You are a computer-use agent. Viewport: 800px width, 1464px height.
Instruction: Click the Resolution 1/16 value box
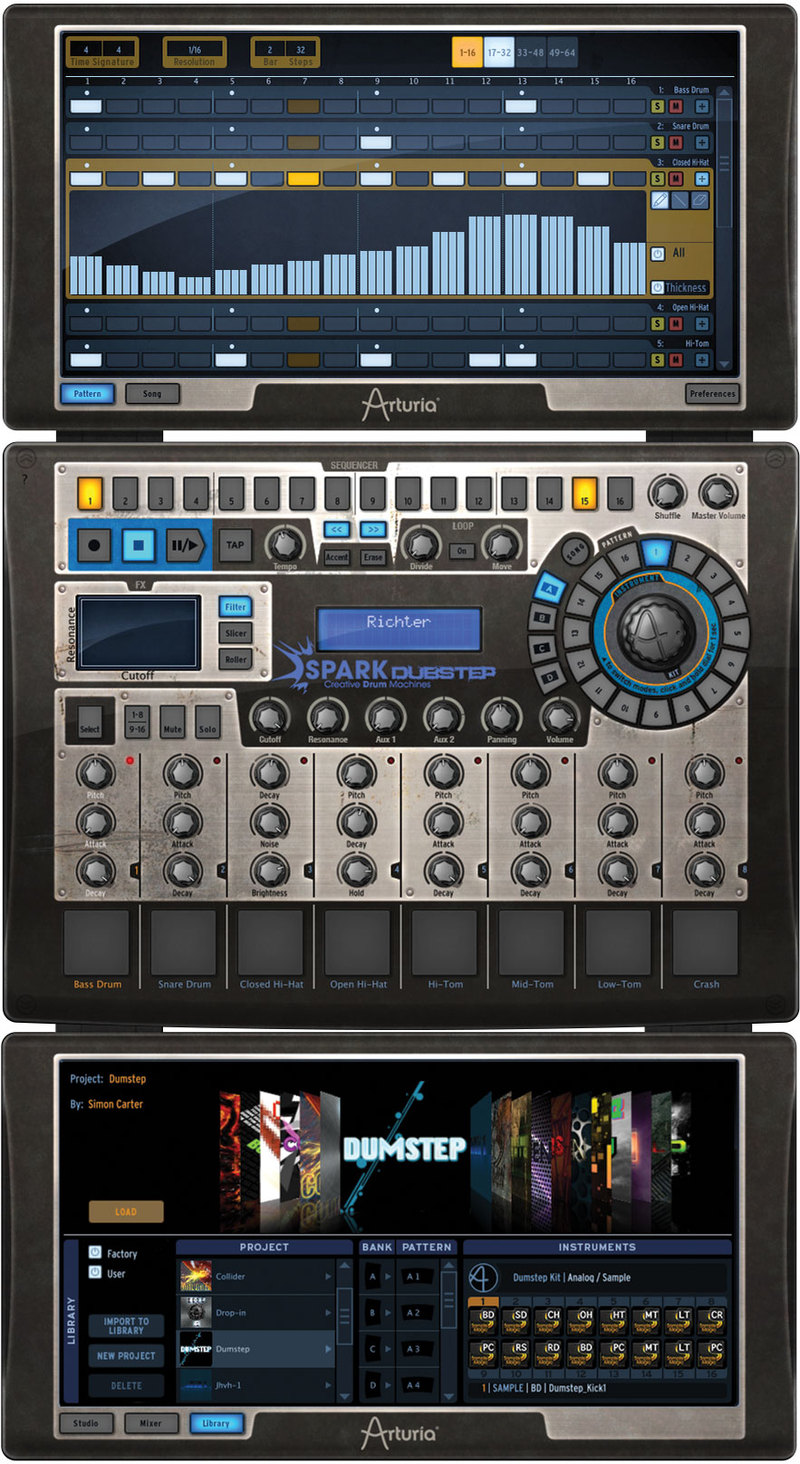[194, 49]
